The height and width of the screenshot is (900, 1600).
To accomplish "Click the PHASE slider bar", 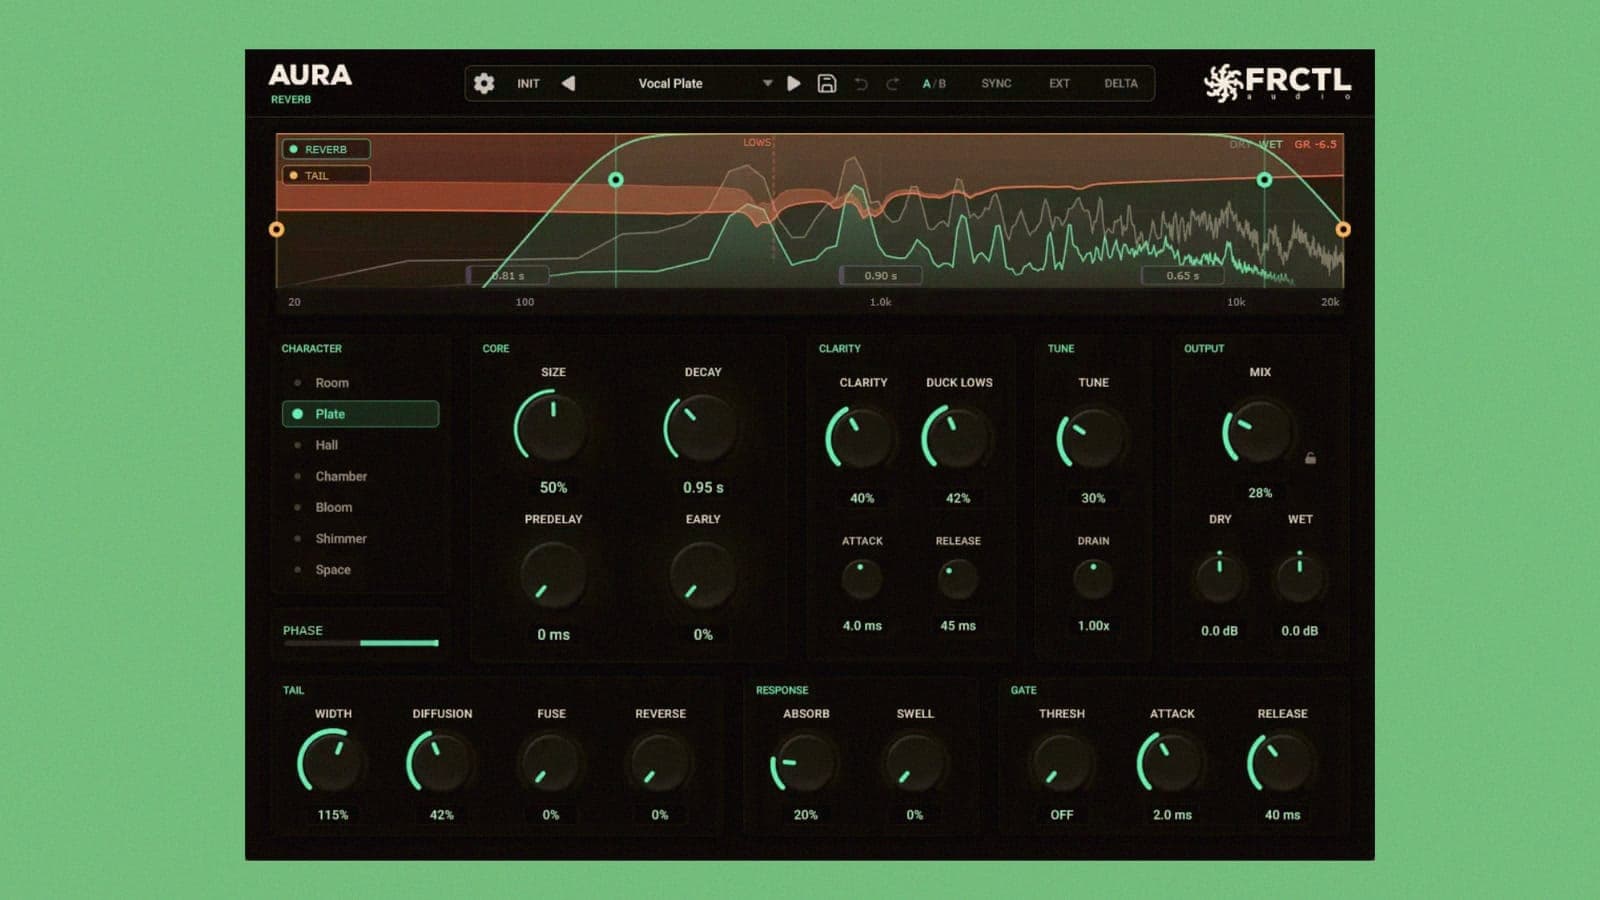I will pyautogui.click(x=361, y=643).
